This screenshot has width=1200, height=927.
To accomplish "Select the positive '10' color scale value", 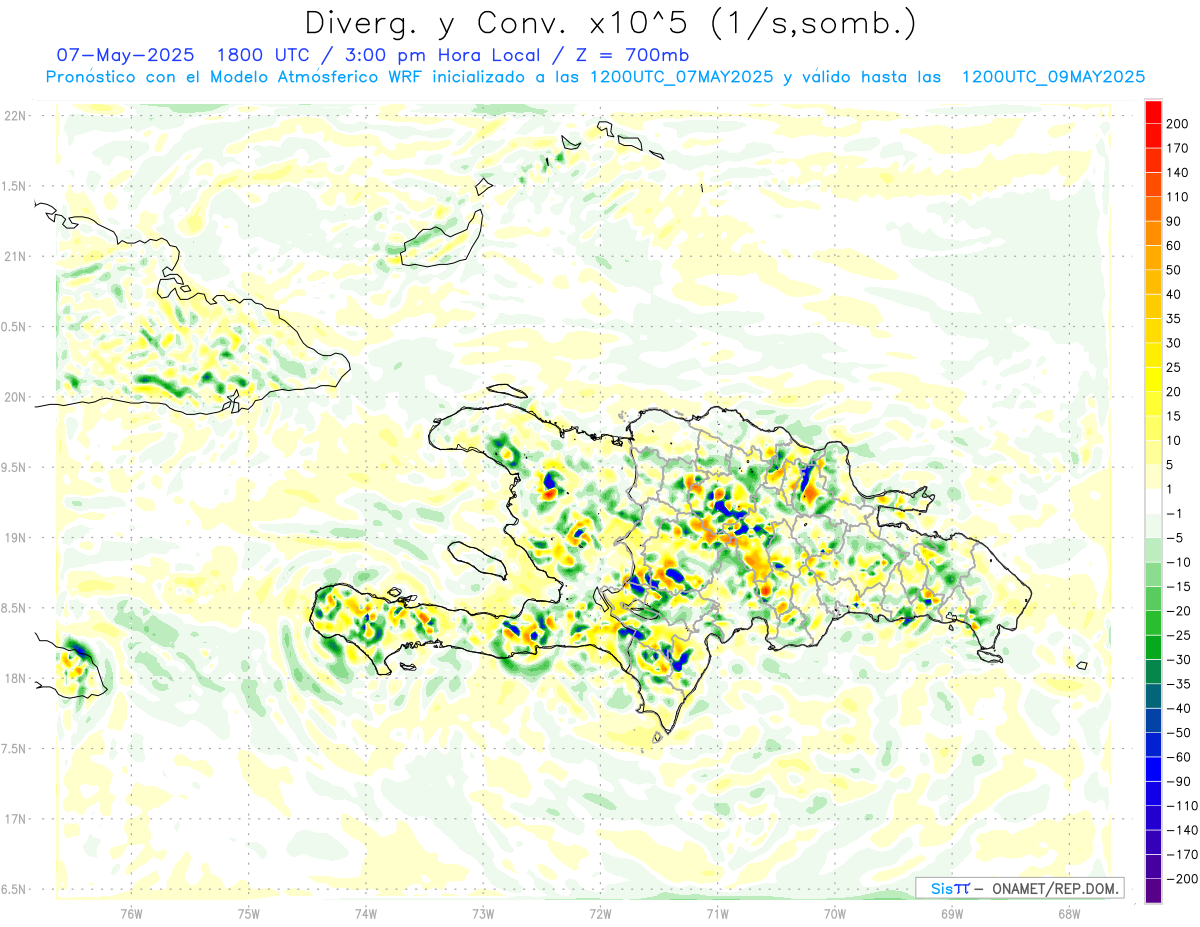I will (x=1174, y=441).
